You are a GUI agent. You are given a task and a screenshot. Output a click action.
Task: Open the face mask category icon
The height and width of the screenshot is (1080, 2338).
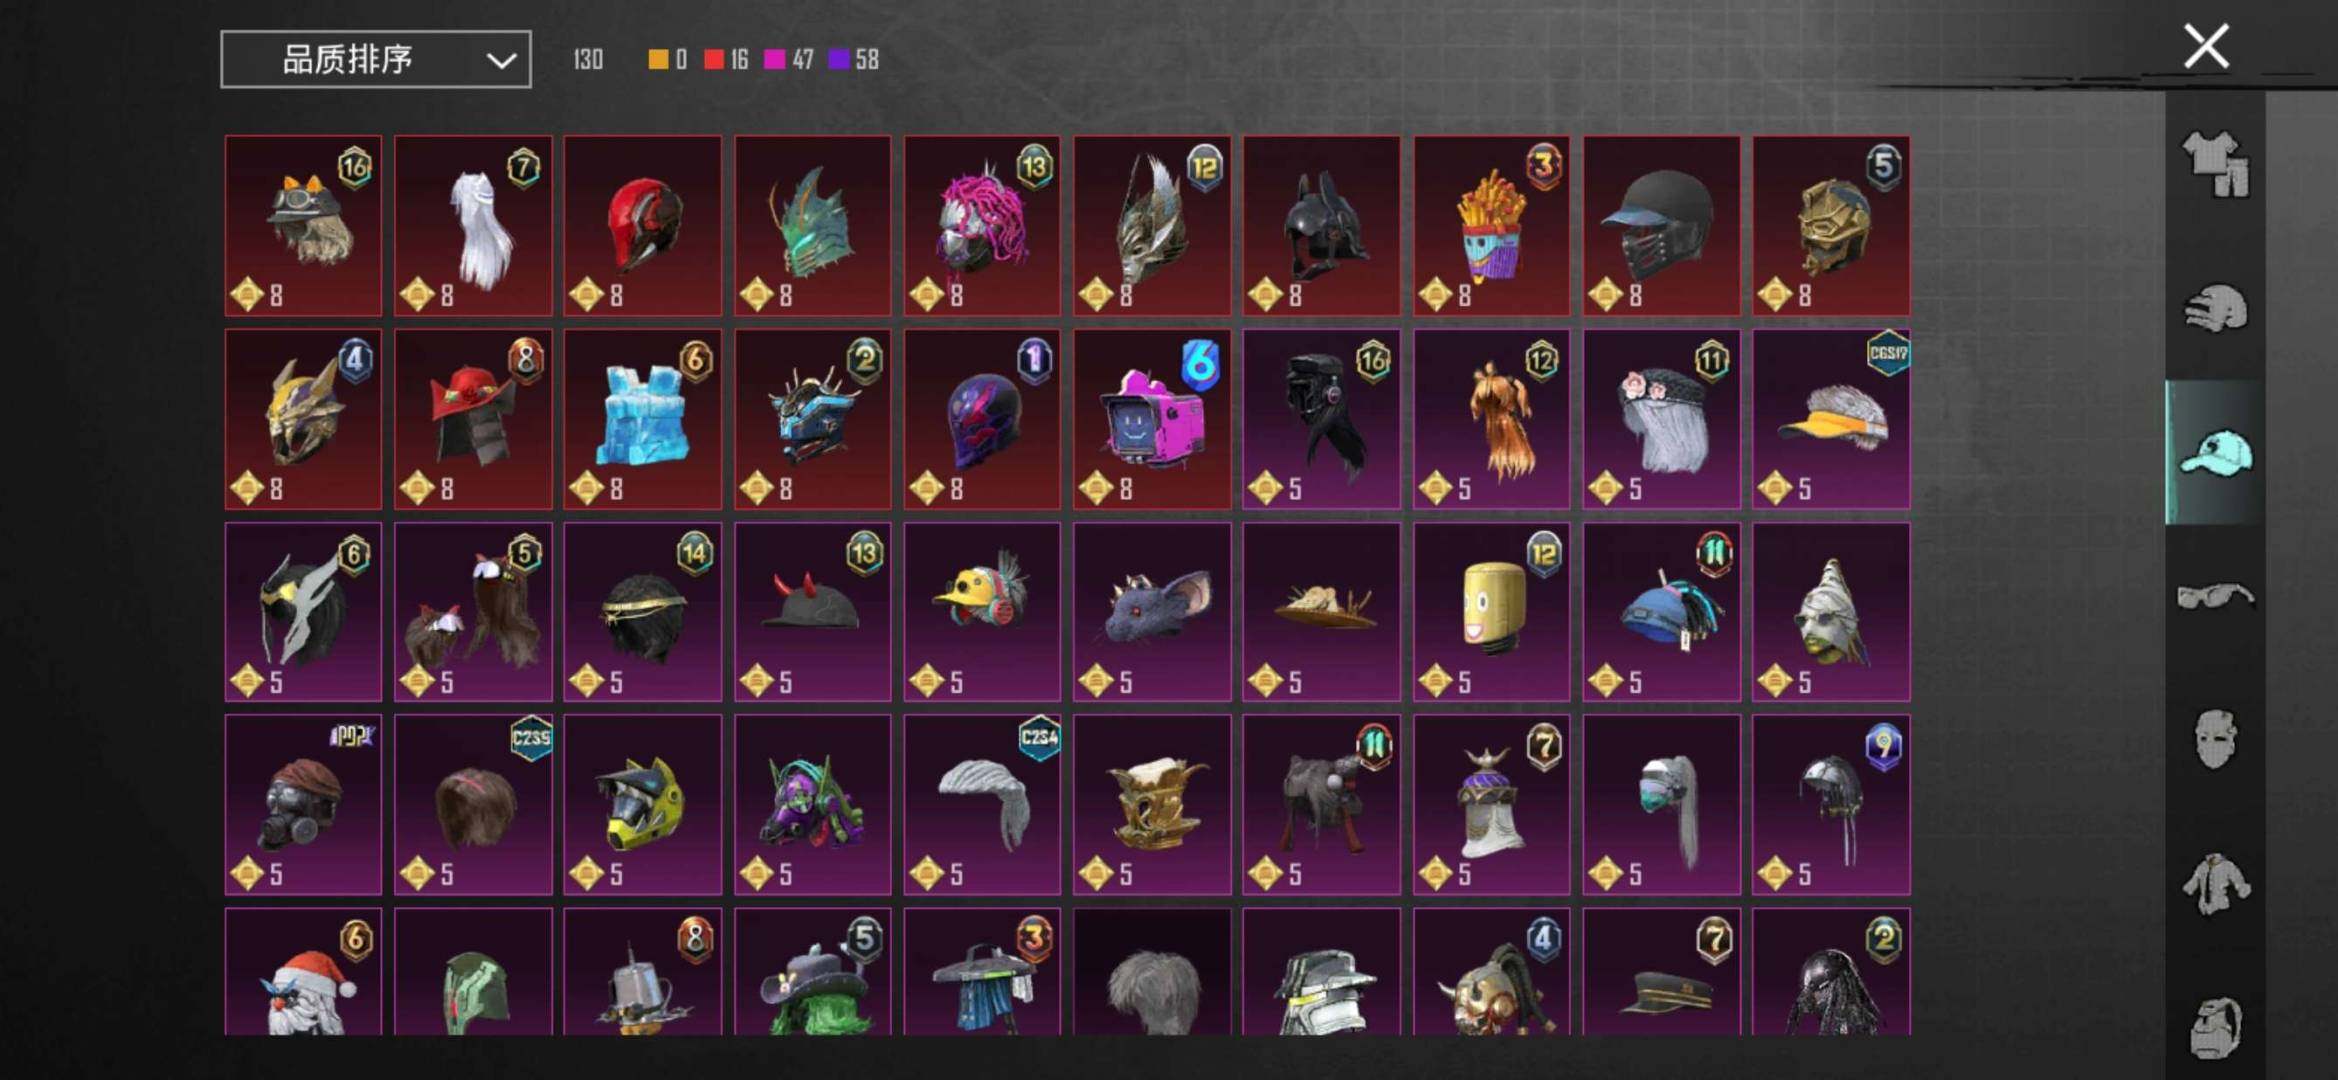(2215, 740)
